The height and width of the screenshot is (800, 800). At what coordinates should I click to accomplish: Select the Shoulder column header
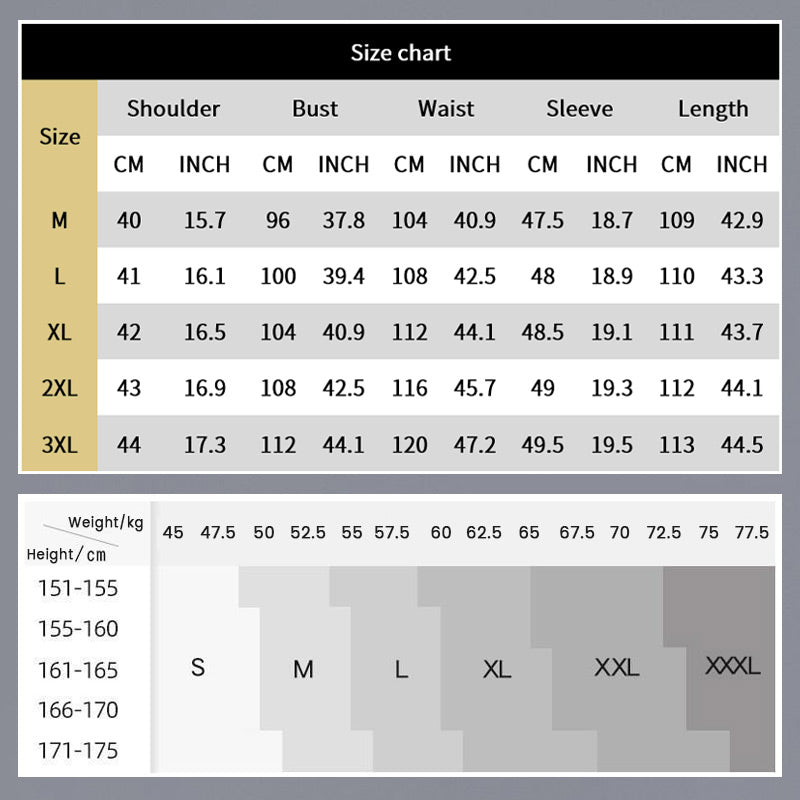pyautogui.click(x=173, y=109)
